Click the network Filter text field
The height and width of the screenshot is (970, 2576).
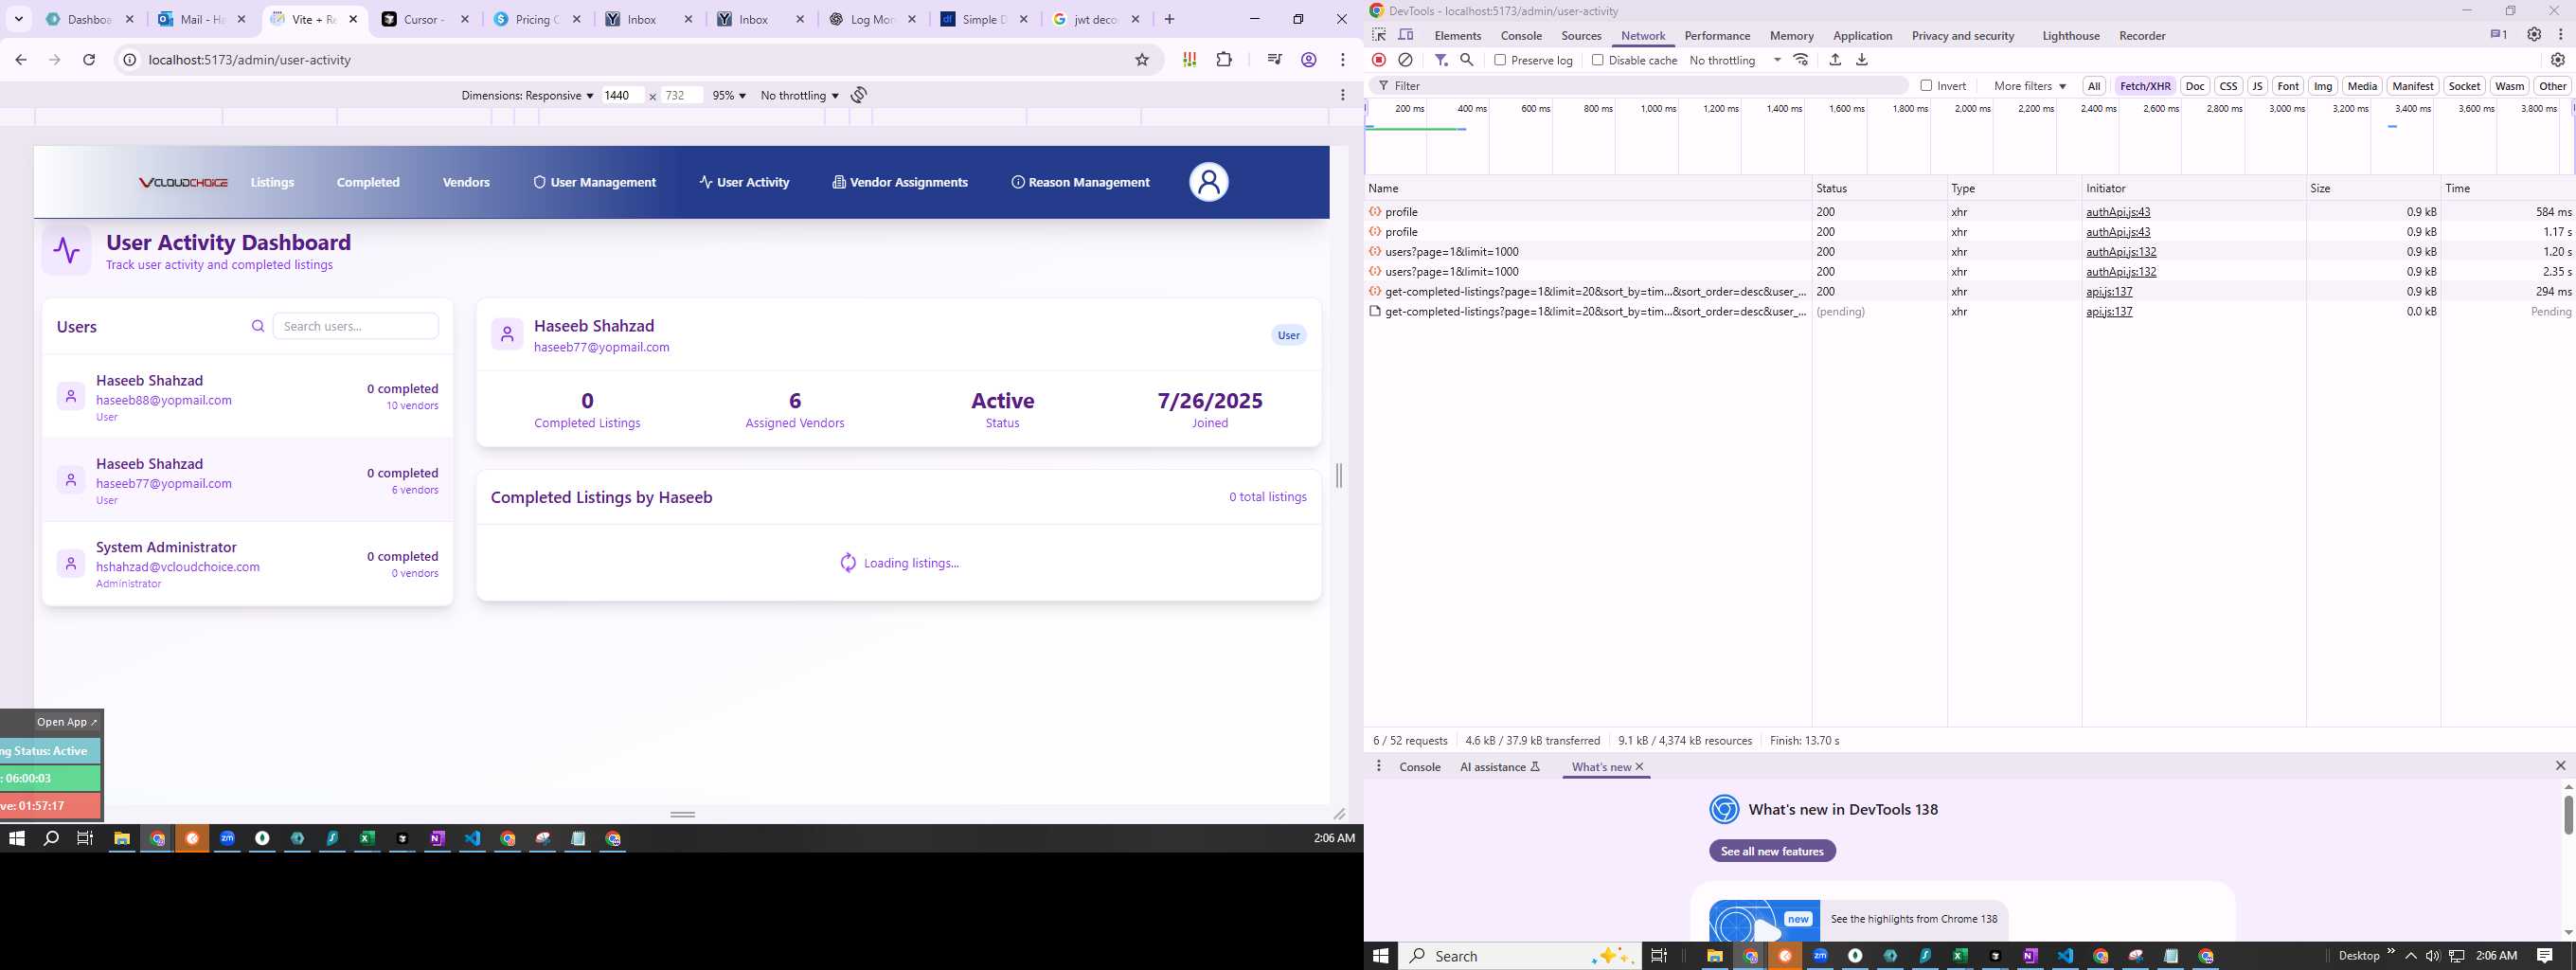tap(1640, 86)
